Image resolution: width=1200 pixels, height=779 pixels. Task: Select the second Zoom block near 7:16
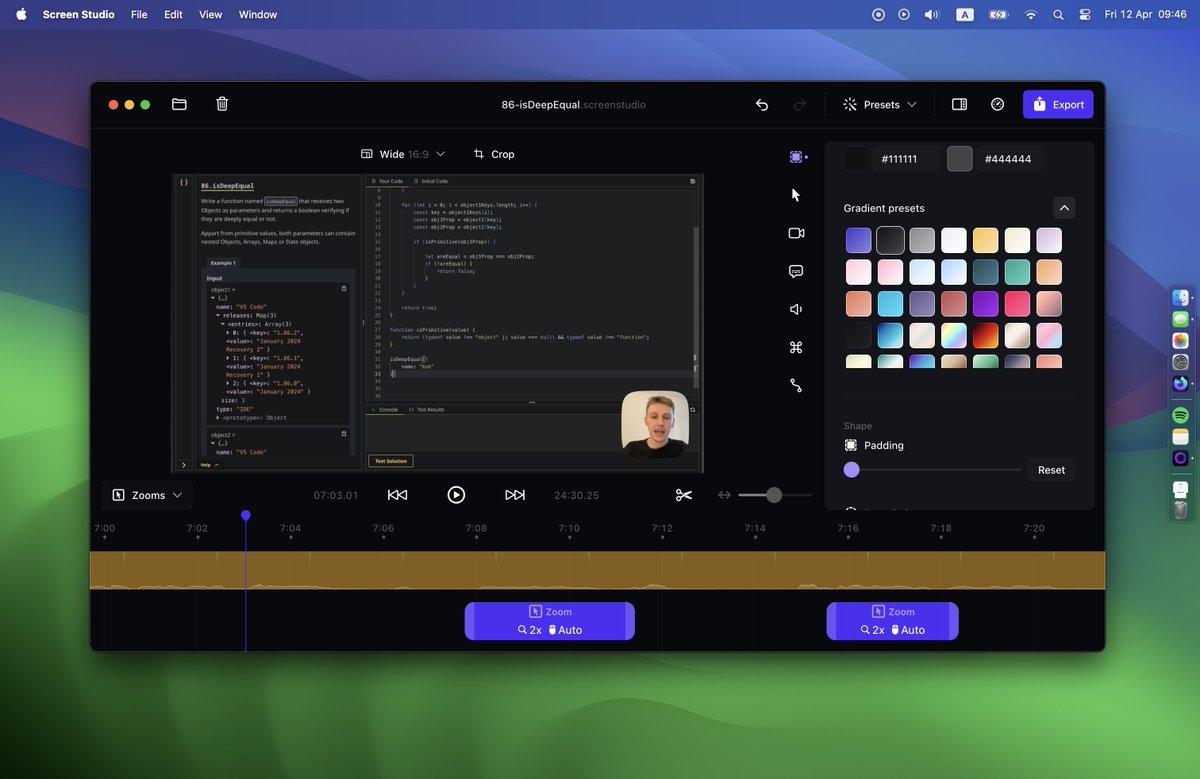[892, 621]
